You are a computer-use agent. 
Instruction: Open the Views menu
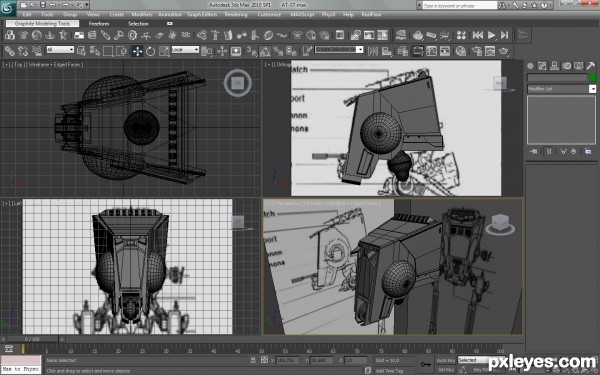pyautogui.click(x=93, y=15)
